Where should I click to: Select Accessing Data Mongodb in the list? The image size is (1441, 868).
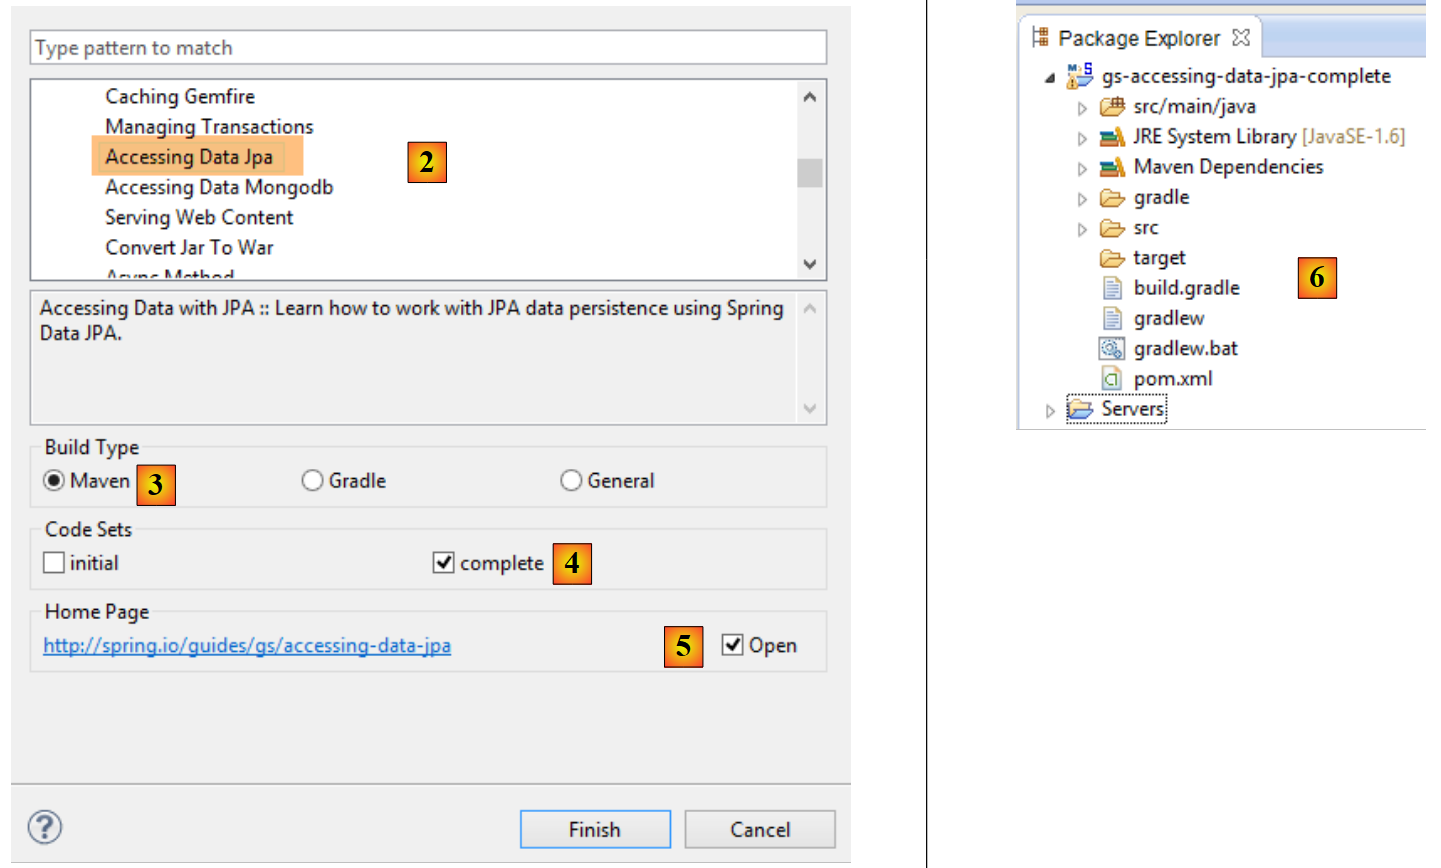[219, 187]
